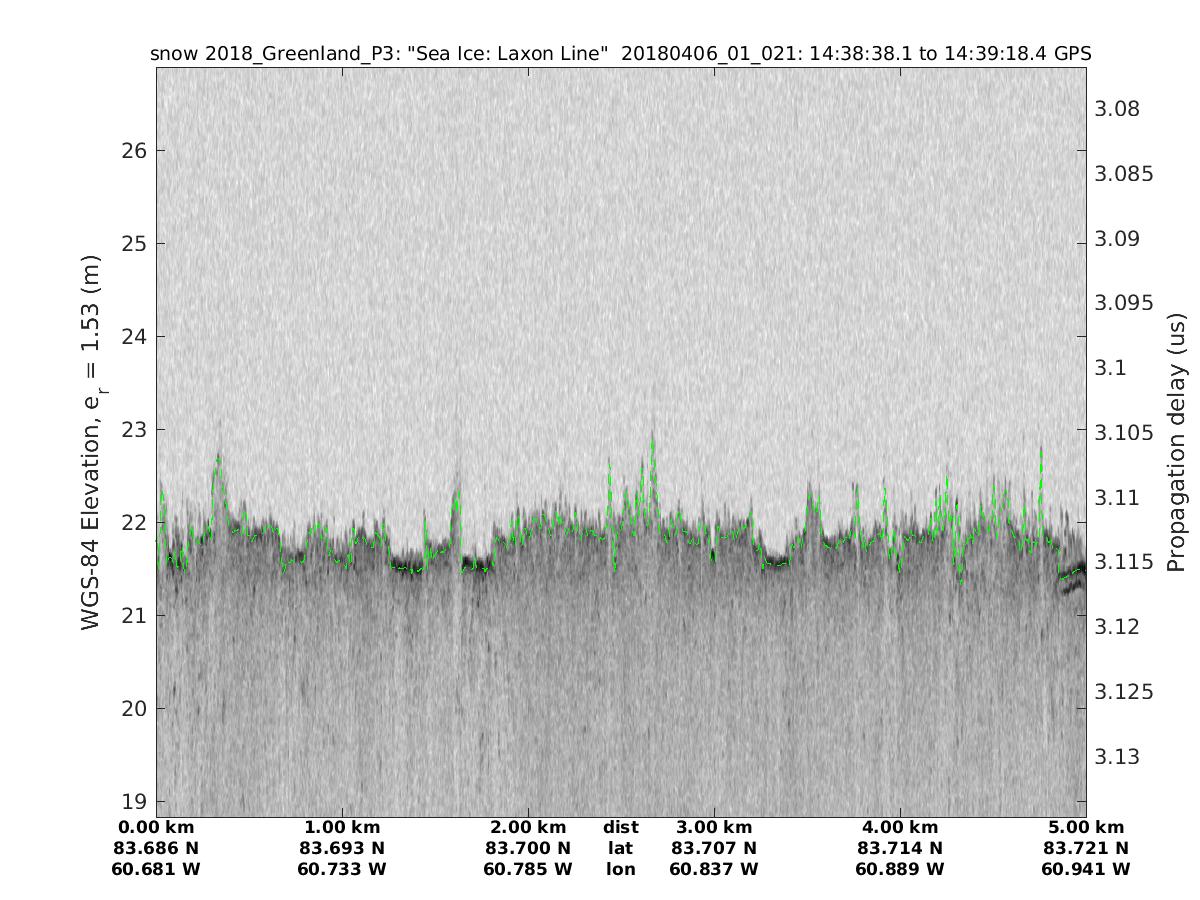Select the "2.00 km" distance tick label
This screenshot has height=900, width=1200.
coord(528,827)
